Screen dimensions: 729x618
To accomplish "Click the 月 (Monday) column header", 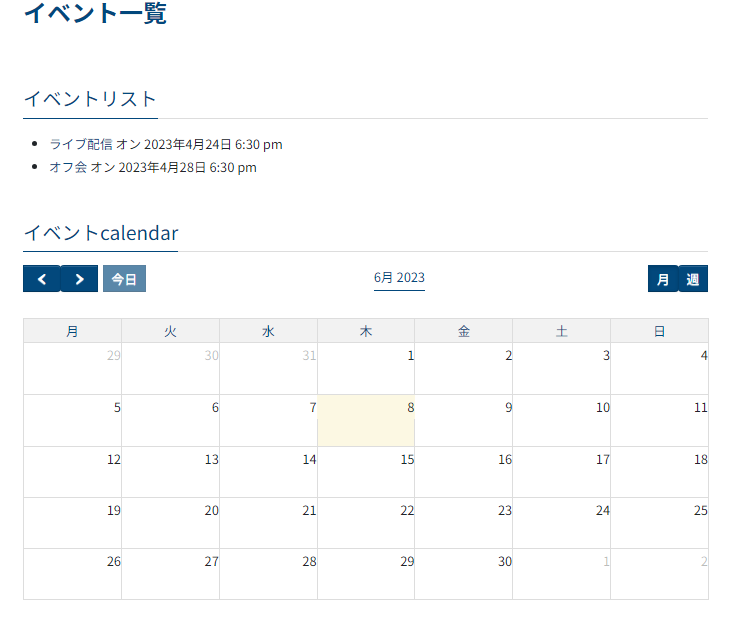I will click(72, 331).
